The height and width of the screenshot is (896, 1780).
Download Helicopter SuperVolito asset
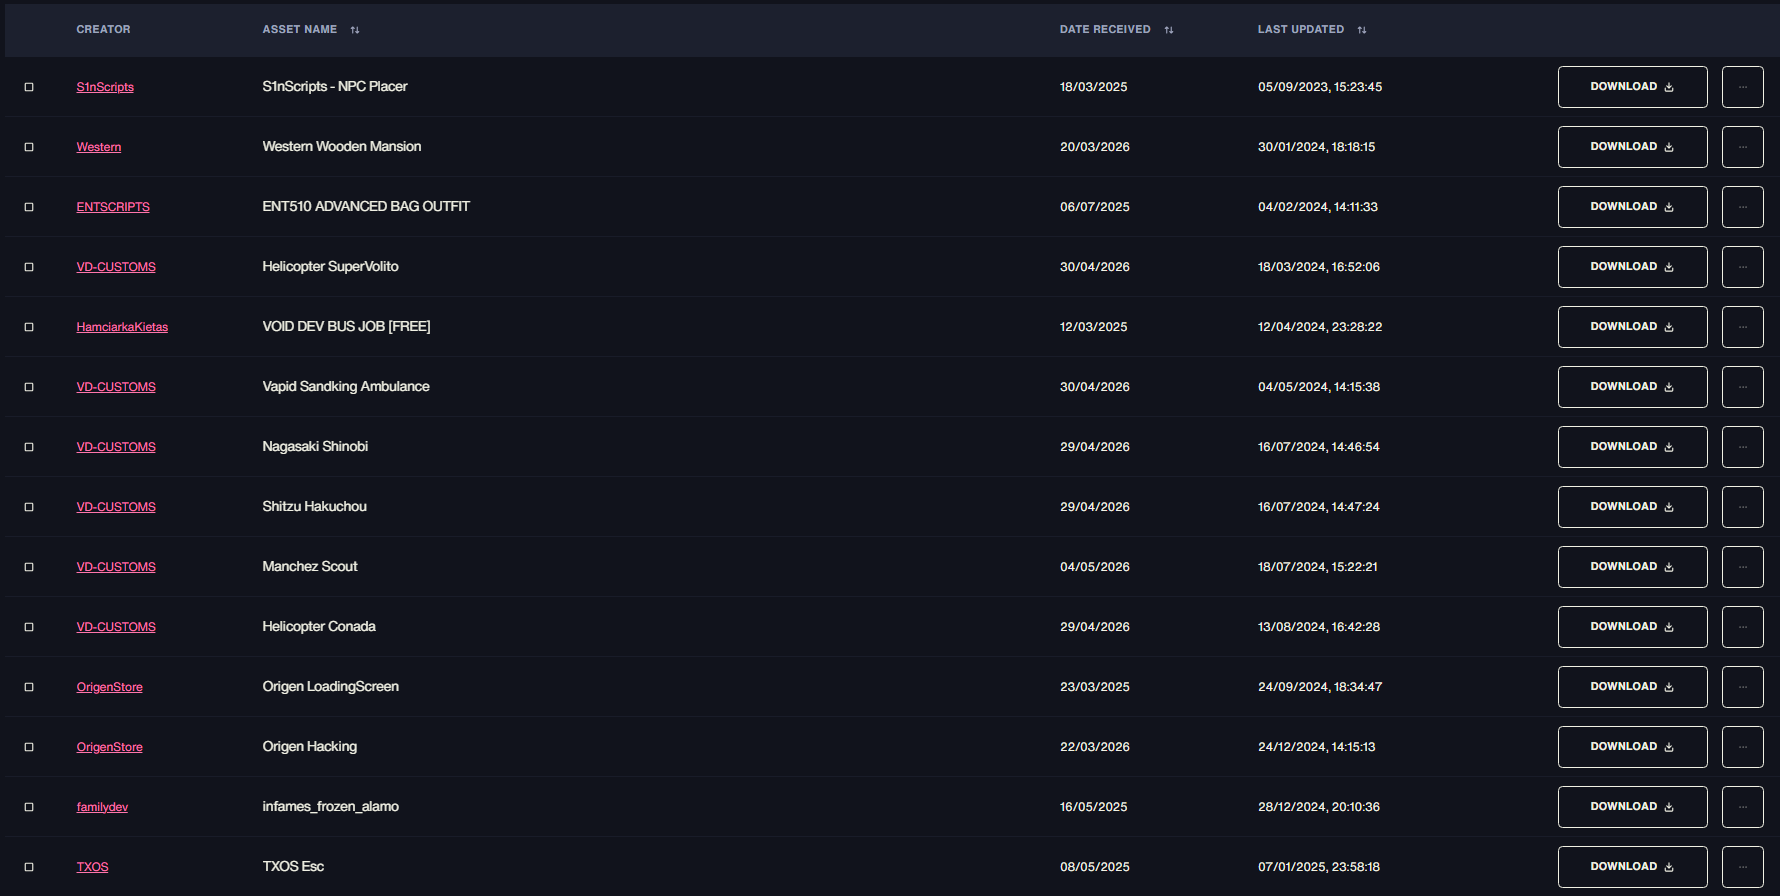[1632, 267]
